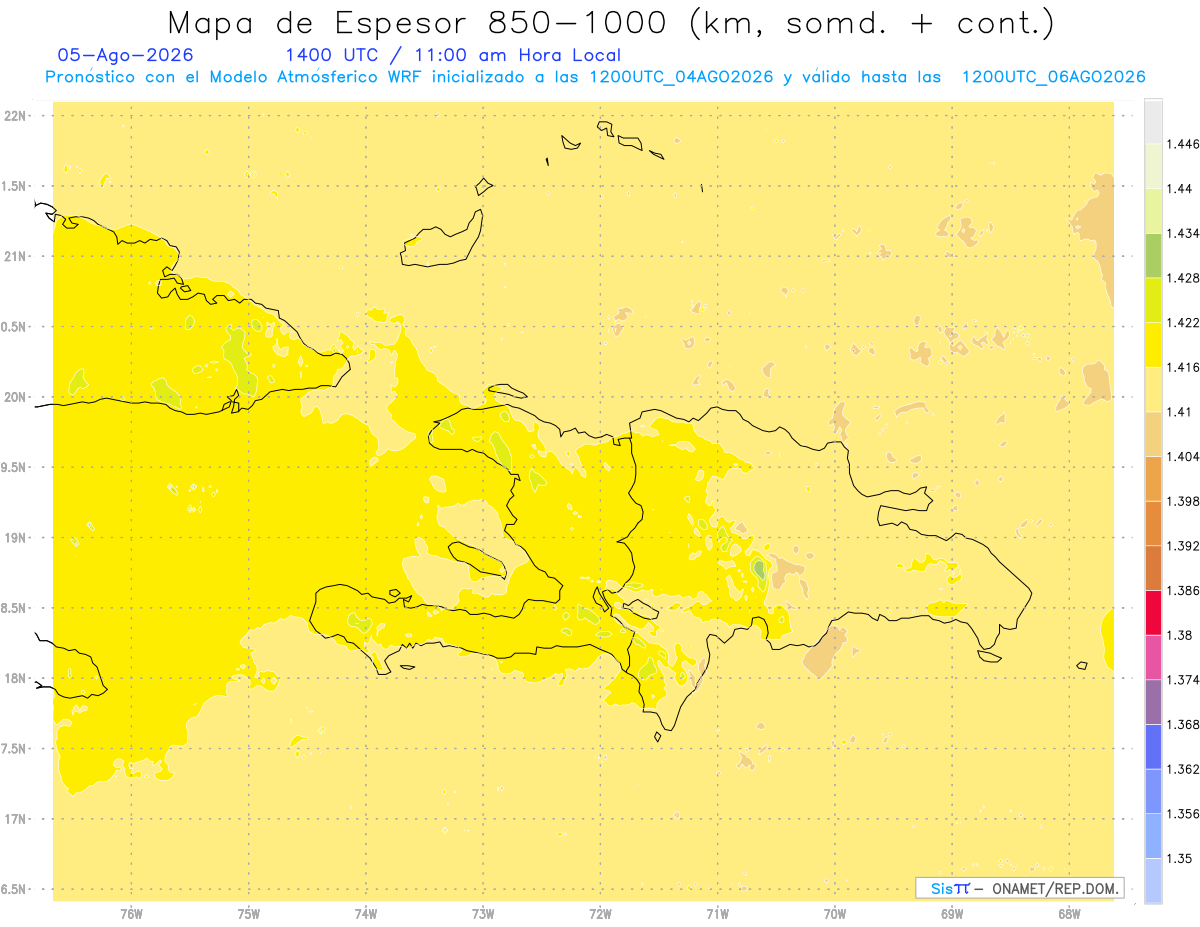Click the "1200UTC_04AGO2026" initialization timestamp

point(682,77)
